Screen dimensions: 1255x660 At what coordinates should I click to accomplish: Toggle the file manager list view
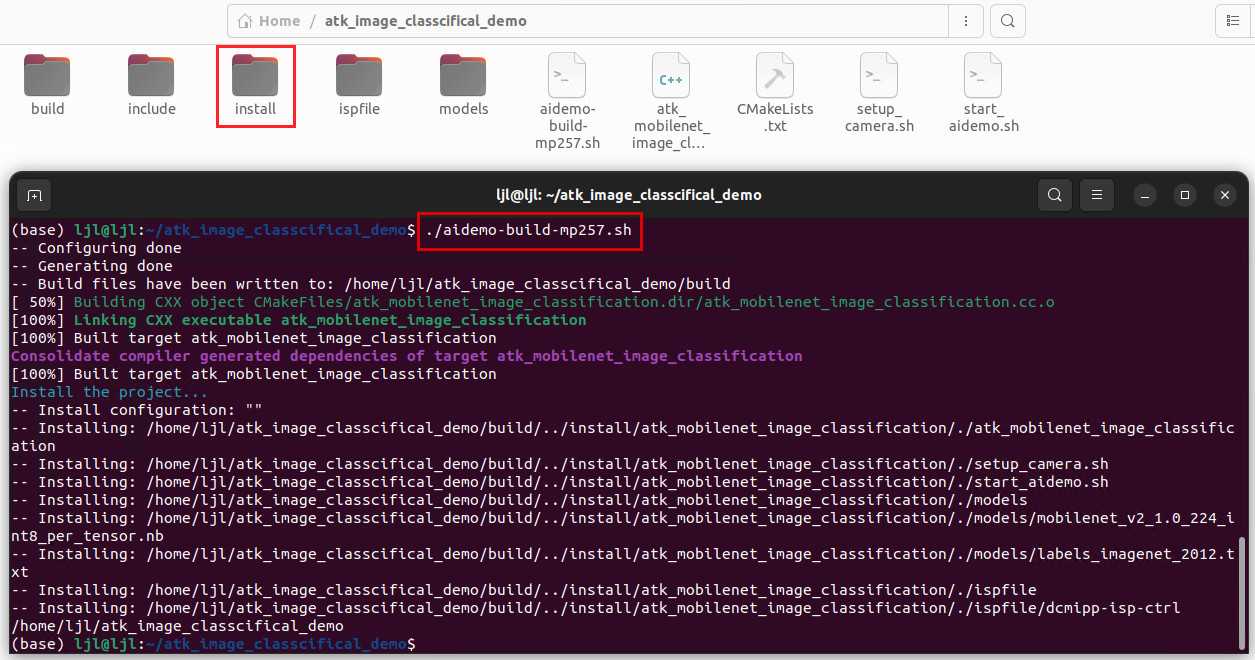[x=1234, y=20]
